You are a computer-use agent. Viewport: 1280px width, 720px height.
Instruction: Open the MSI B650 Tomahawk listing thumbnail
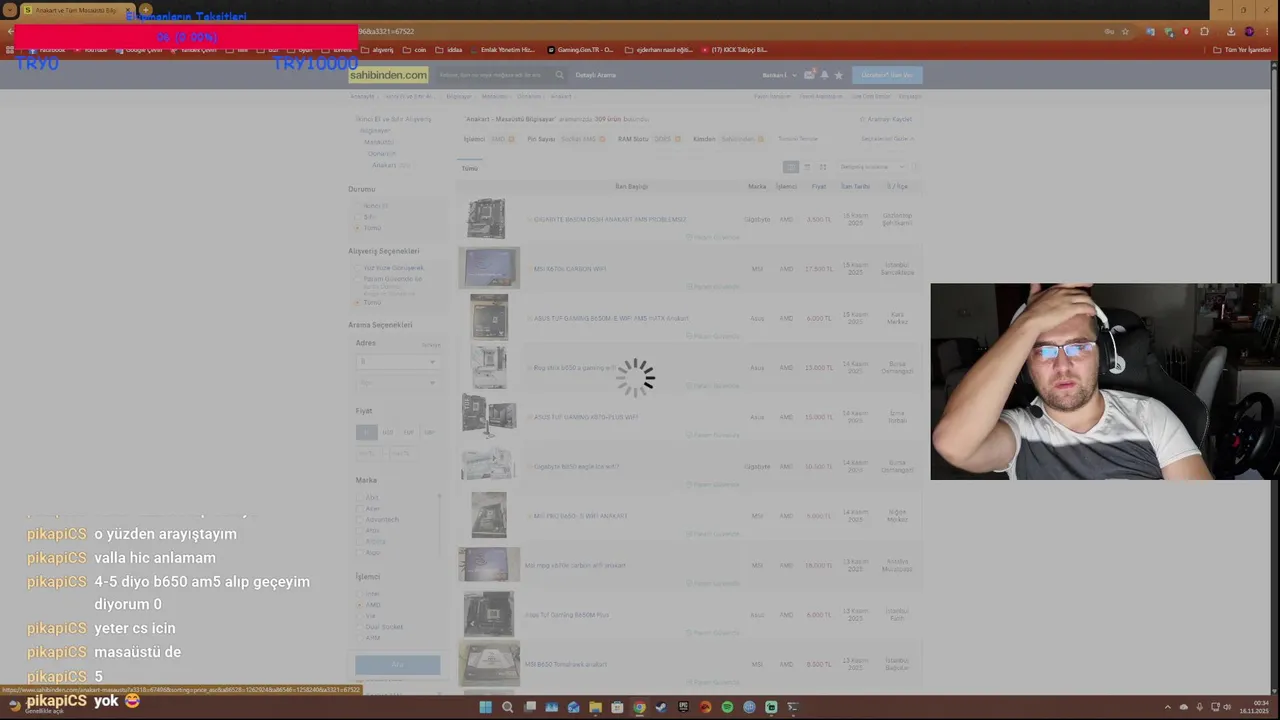pos(488,664)
